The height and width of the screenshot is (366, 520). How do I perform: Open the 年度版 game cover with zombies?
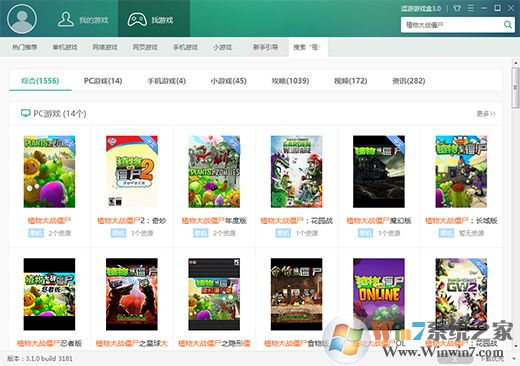pos(214,171)
